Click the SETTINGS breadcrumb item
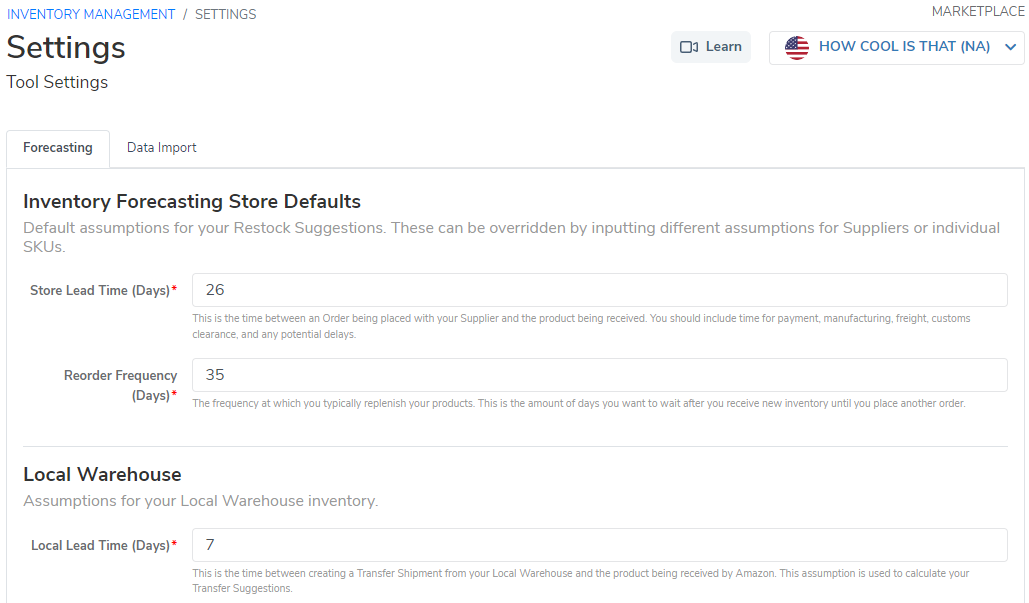This screenshot has height=603, width=1029. (x=225, y=14)
